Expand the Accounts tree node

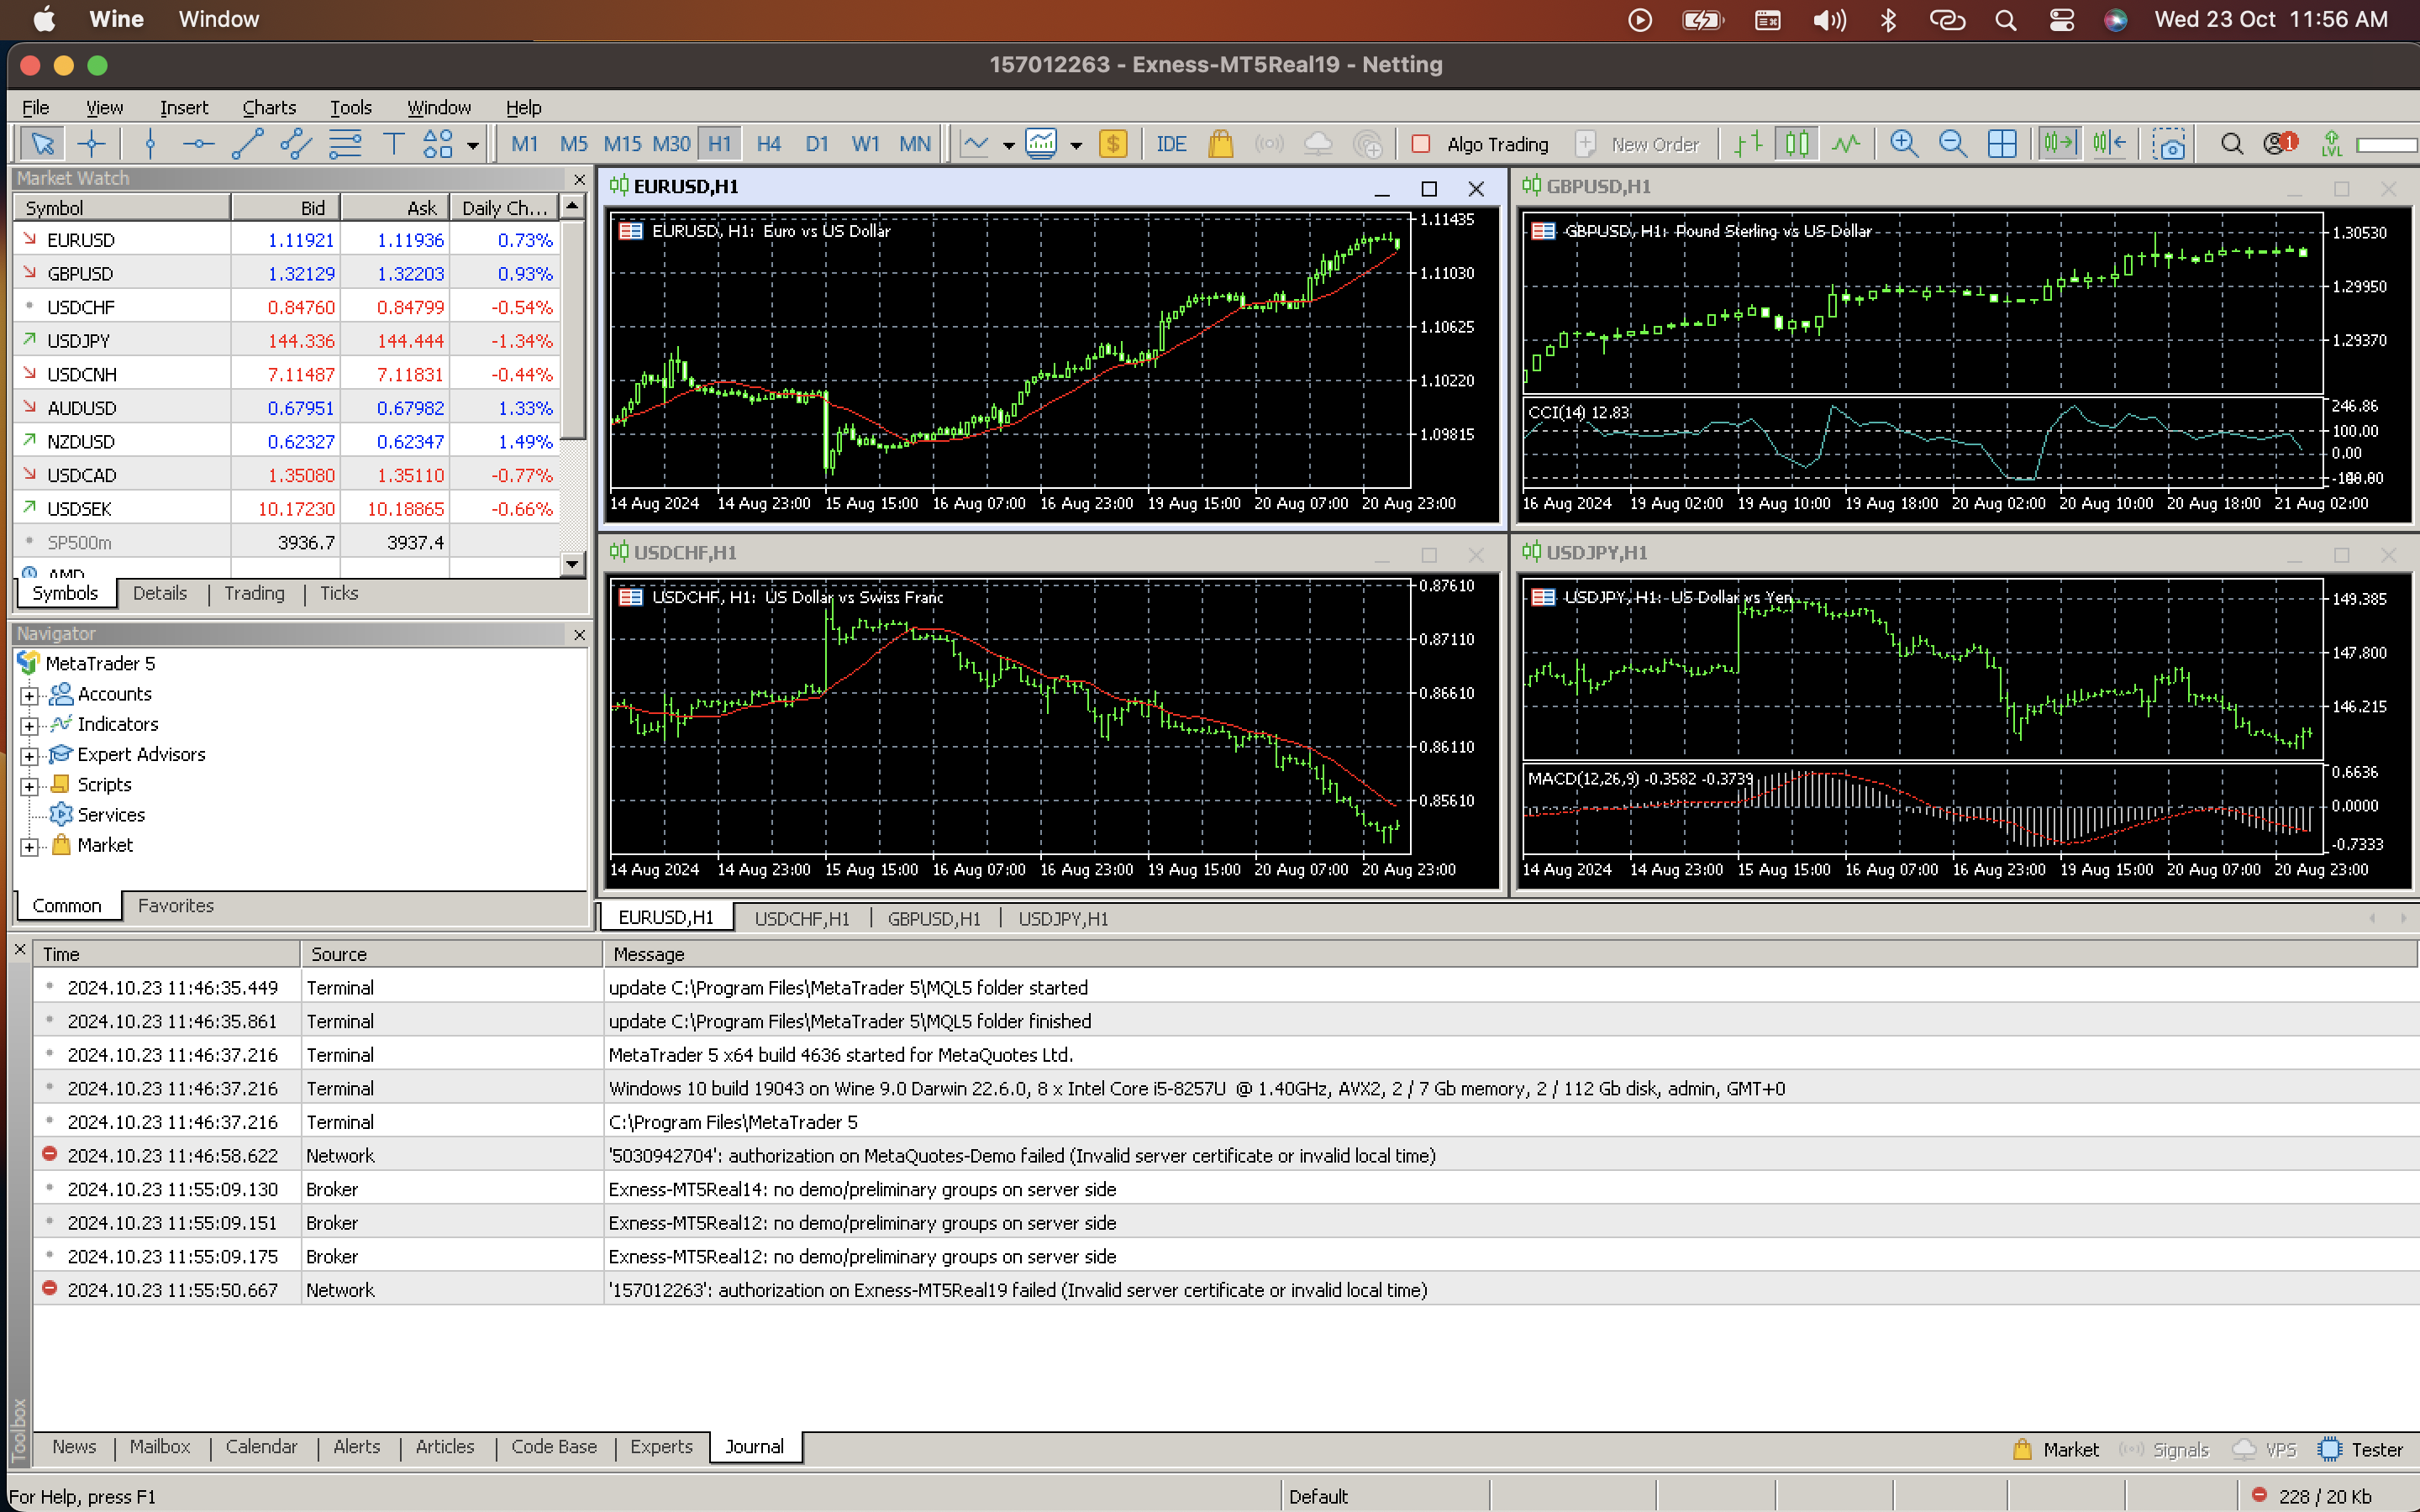(x=30, y=695)
